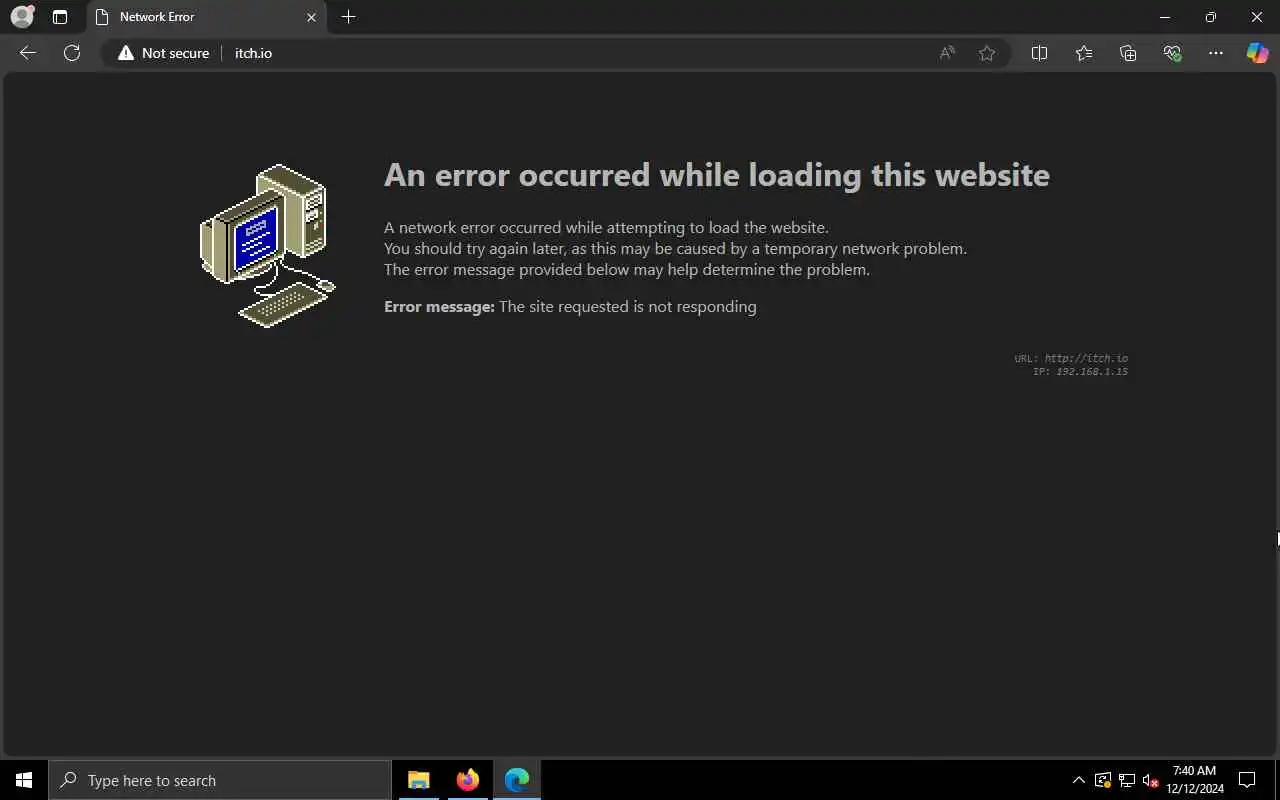Add page to favorites with star icon
Screen dimensions: 1280x800
pyautogui.click(x=987, y=53)
